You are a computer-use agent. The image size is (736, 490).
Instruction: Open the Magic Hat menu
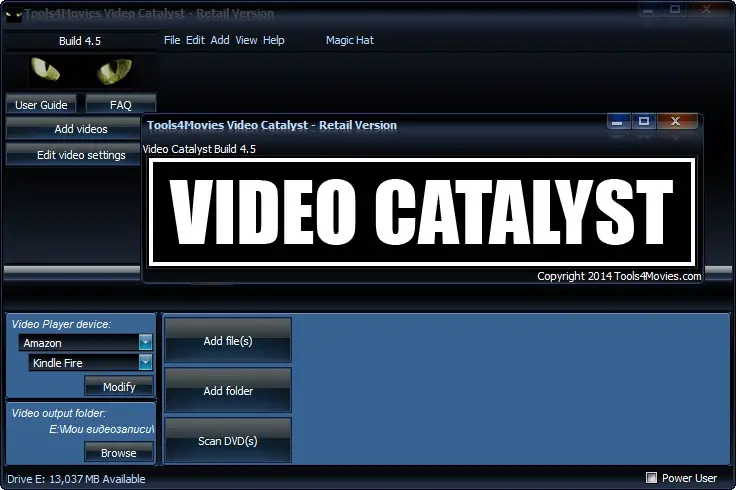point(350,40)
